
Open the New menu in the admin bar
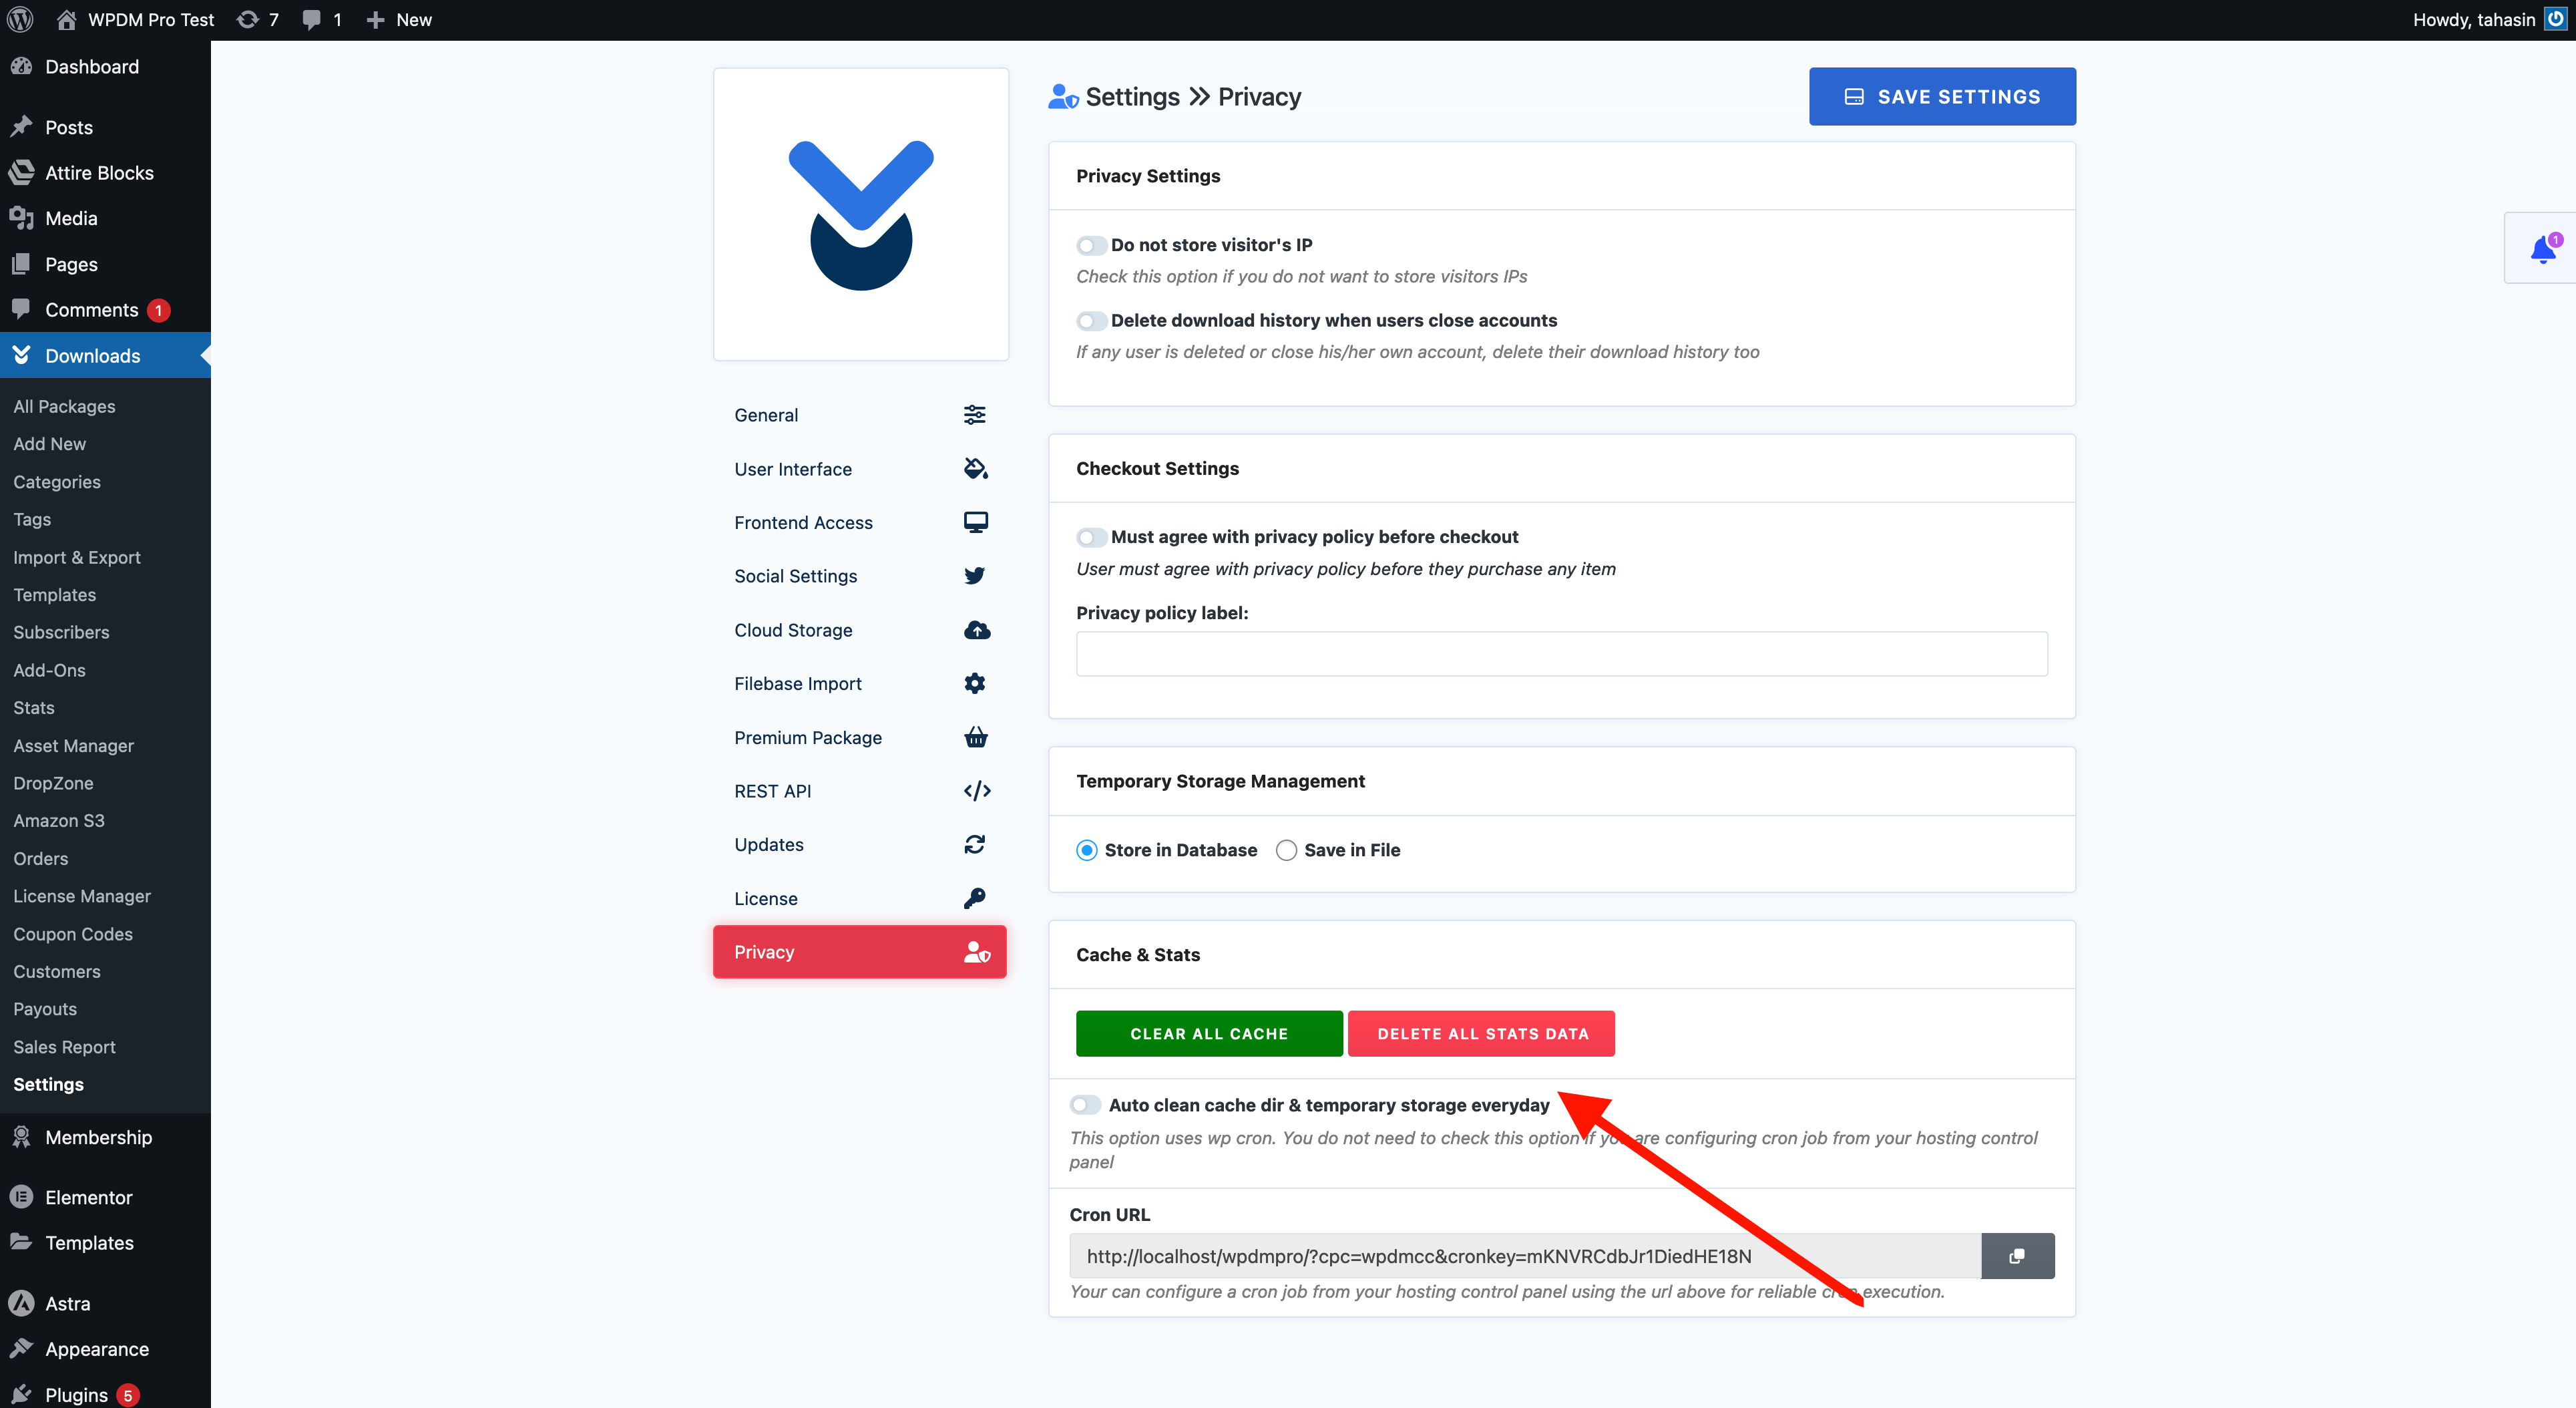(399, 20)
